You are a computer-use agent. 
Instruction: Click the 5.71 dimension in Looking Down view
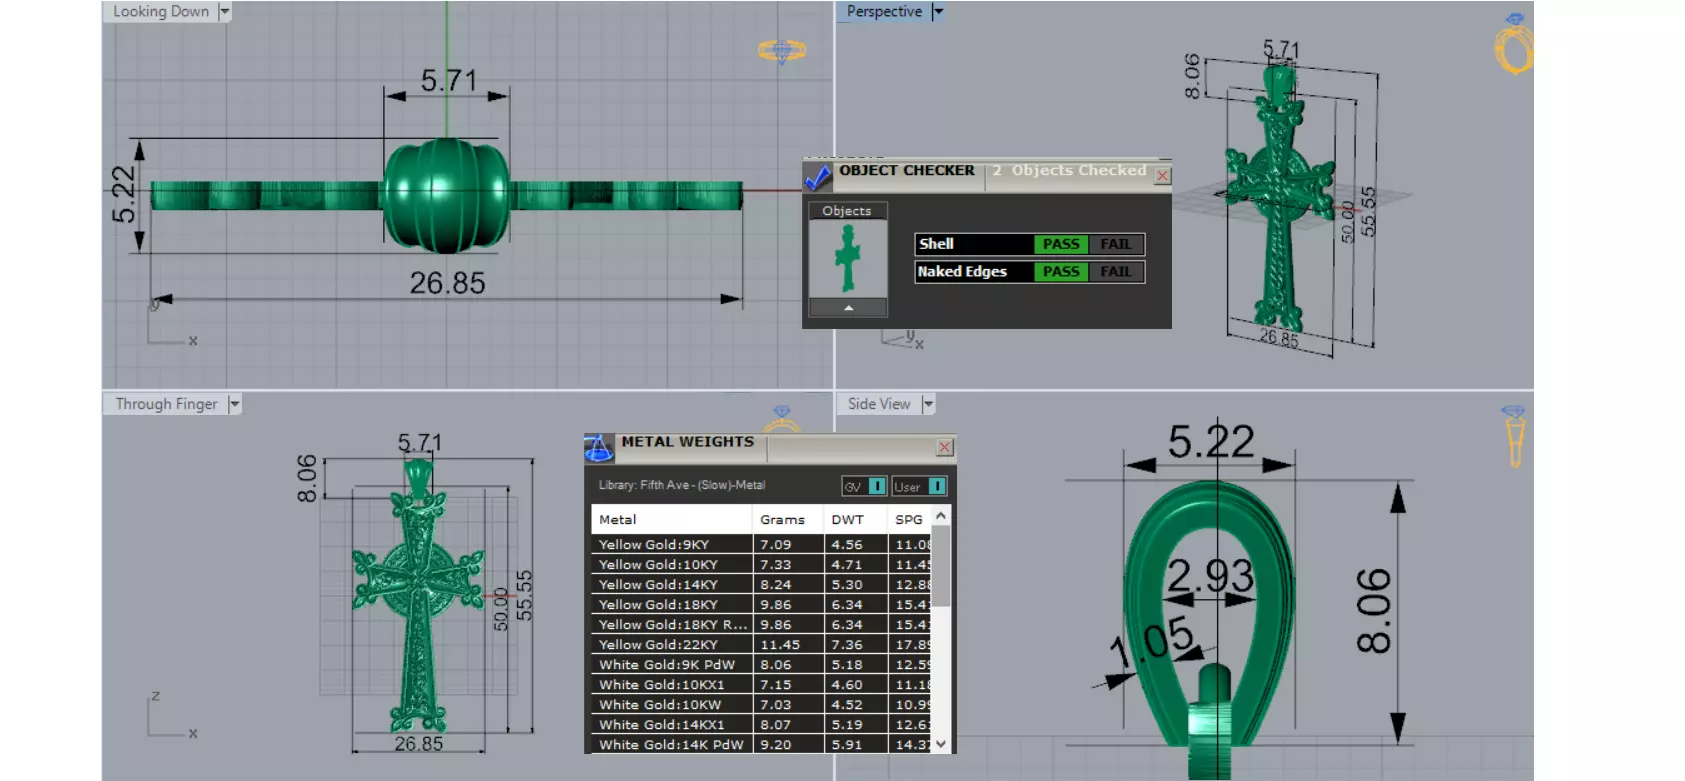tap(449, 81)
